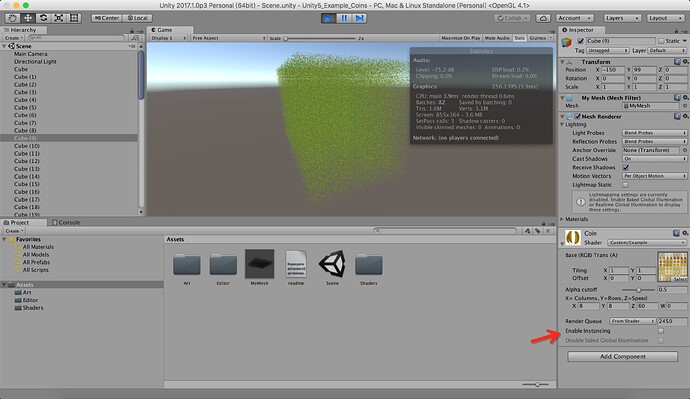
Task: Open the Cast Shadows dropdown
Action: (654, 159)
